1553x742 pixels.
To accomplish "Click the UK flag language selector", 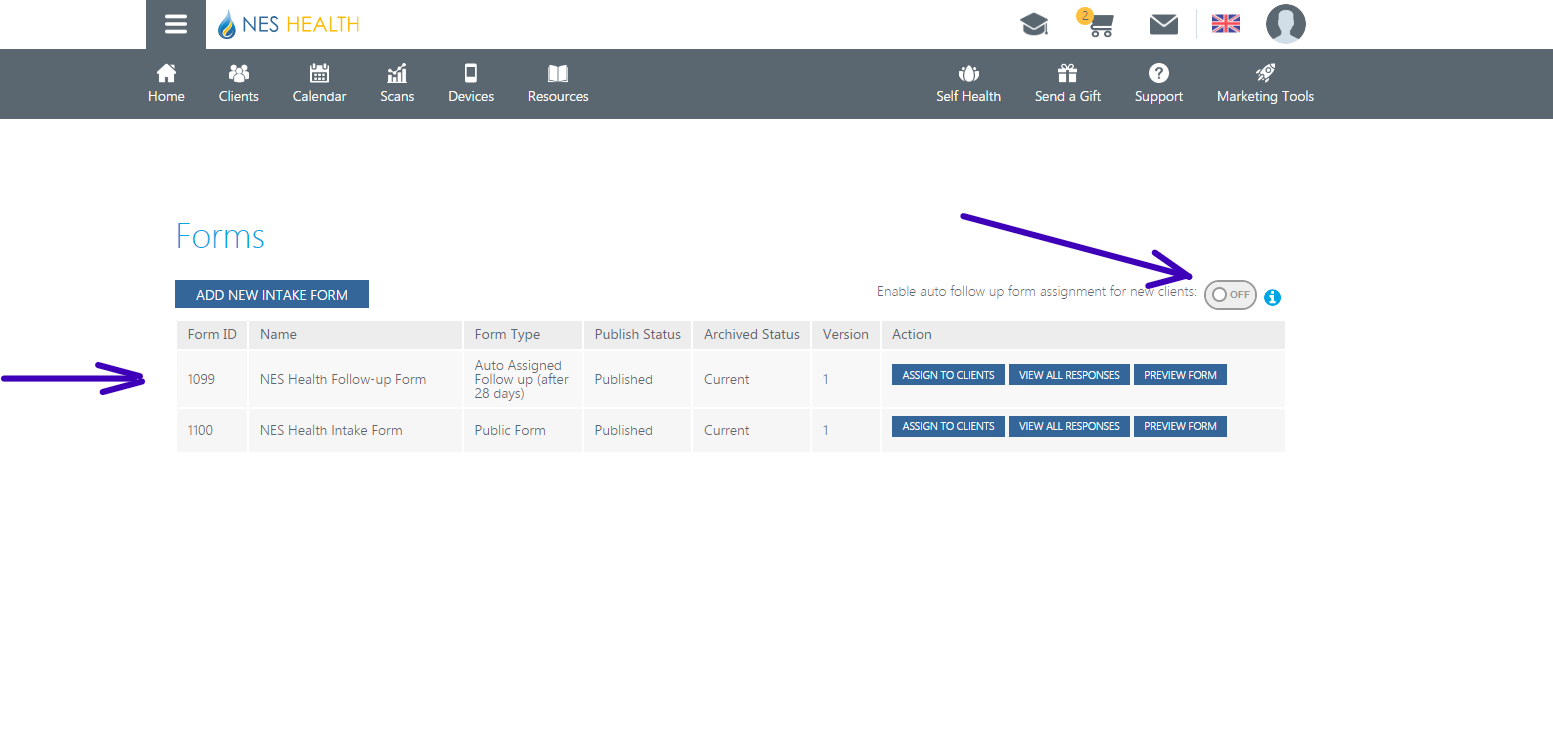I will (1225, 24).
